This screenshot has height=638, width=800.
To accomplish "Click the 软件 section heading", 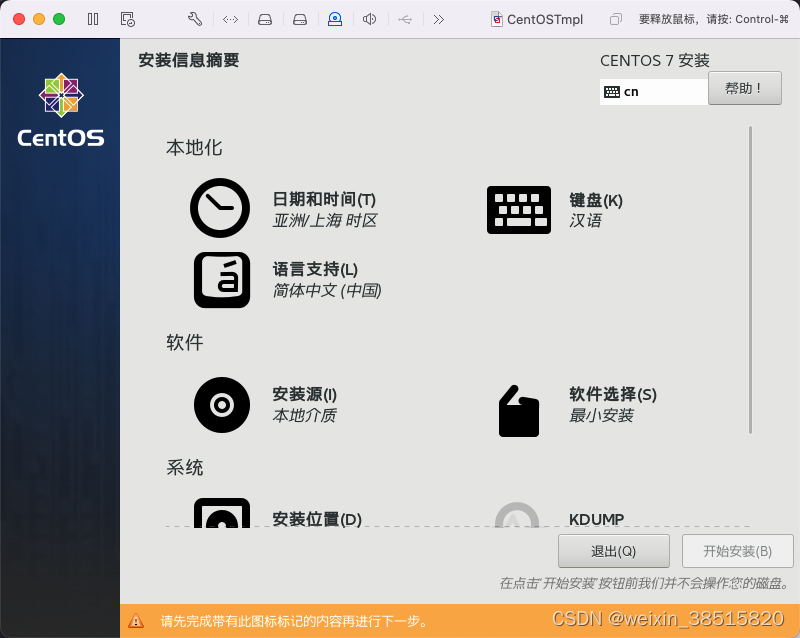I will 185,342.
